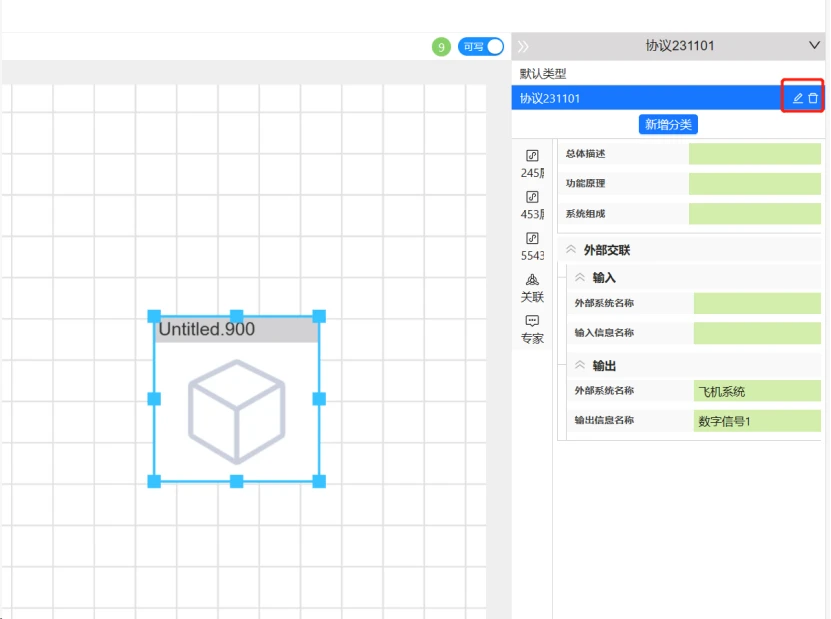This screenshot has width=831, height=619.
Task: Click the 飞机系统 output system field
Action: pyautogui.click(x=757, y=391)
